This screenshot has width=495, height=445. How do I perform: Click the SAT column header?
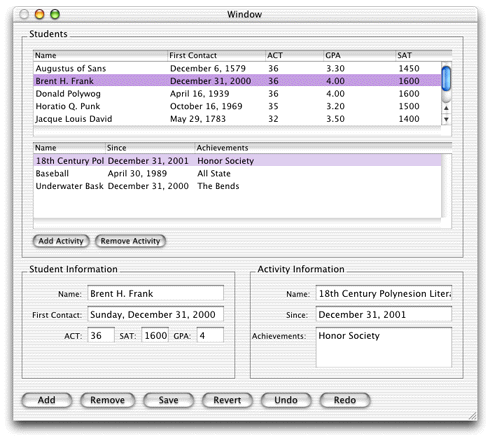pos(424,55)
